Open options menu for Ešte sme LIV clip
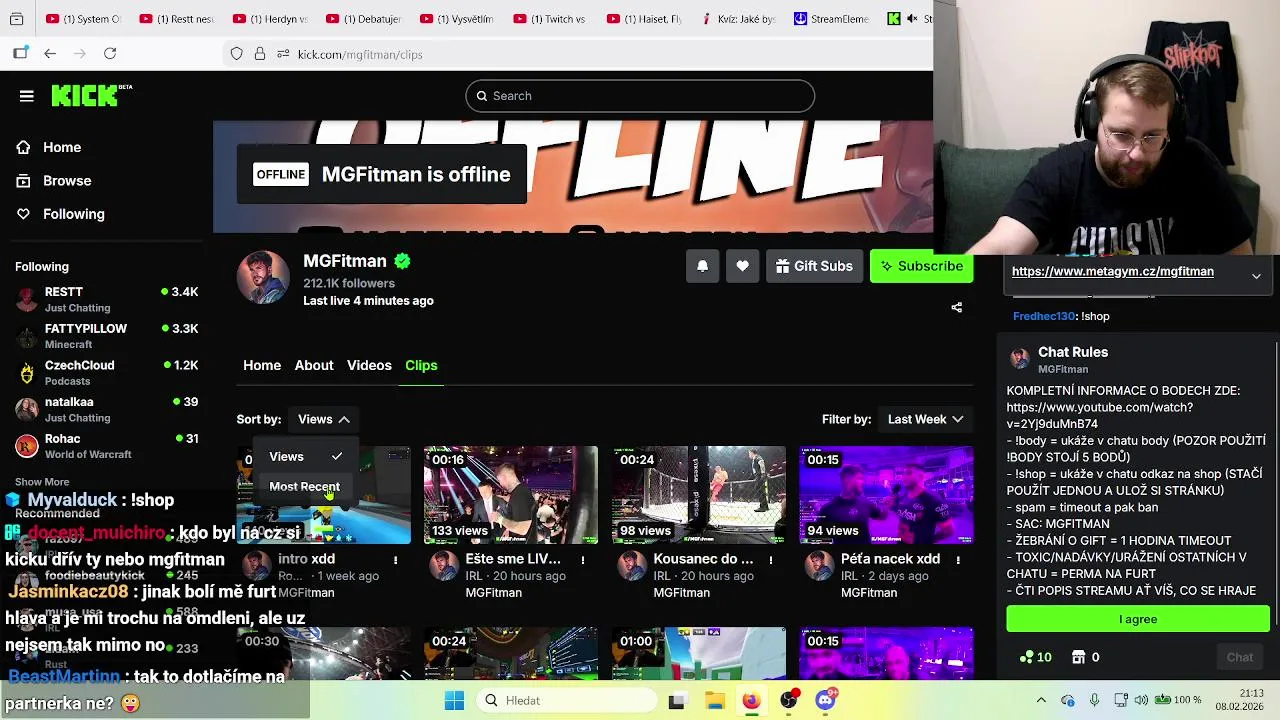 pyautogui.click(x=583, y=561)
